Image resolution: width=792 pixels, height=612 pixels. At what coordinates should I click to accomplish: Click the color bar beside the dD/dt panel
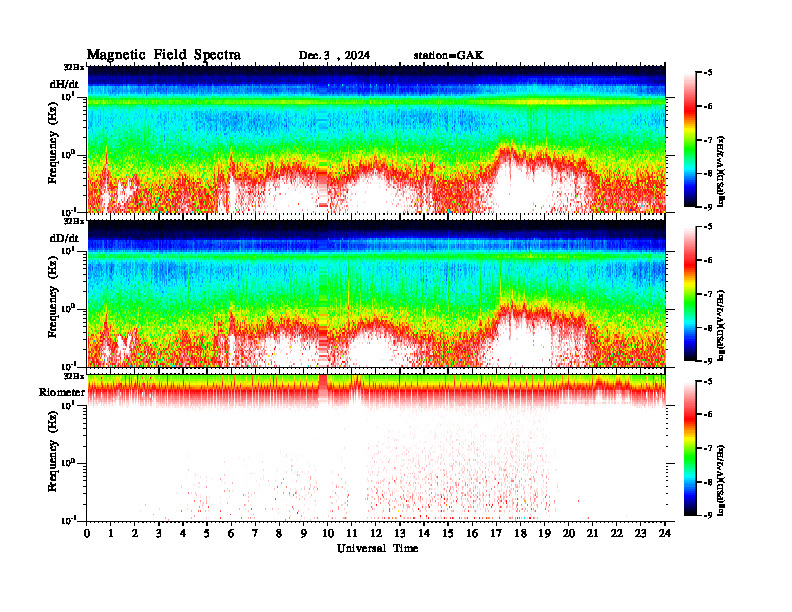[x=690, y=294]
